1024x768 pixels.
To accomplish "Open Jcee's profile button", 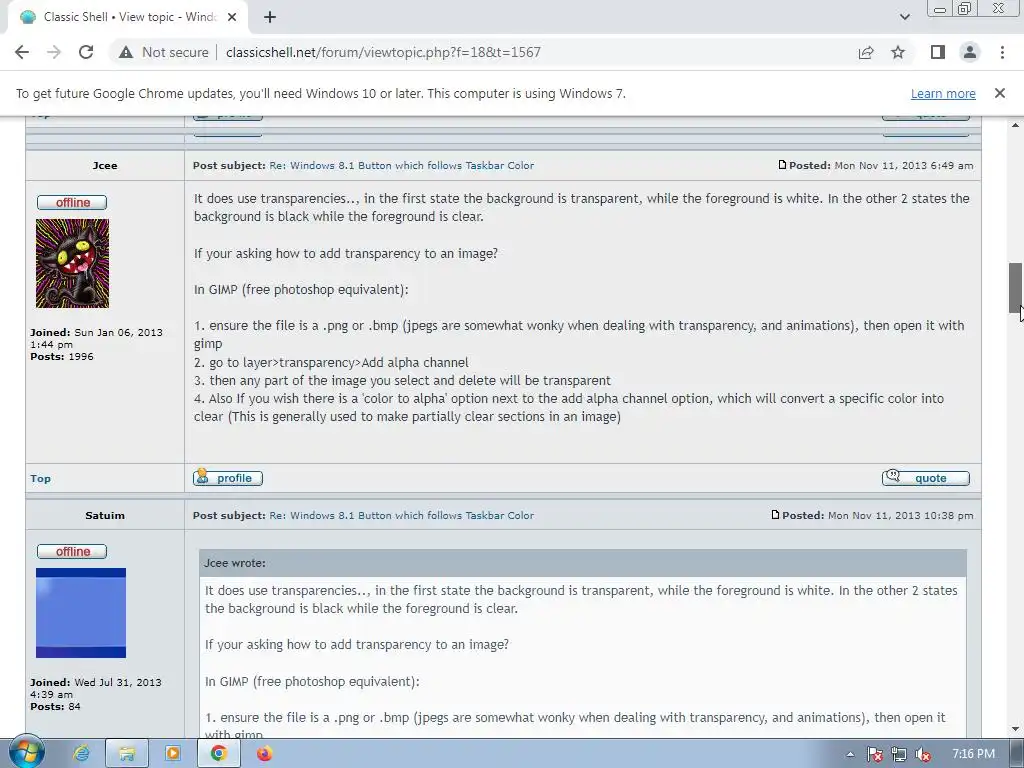I will 228,478.
